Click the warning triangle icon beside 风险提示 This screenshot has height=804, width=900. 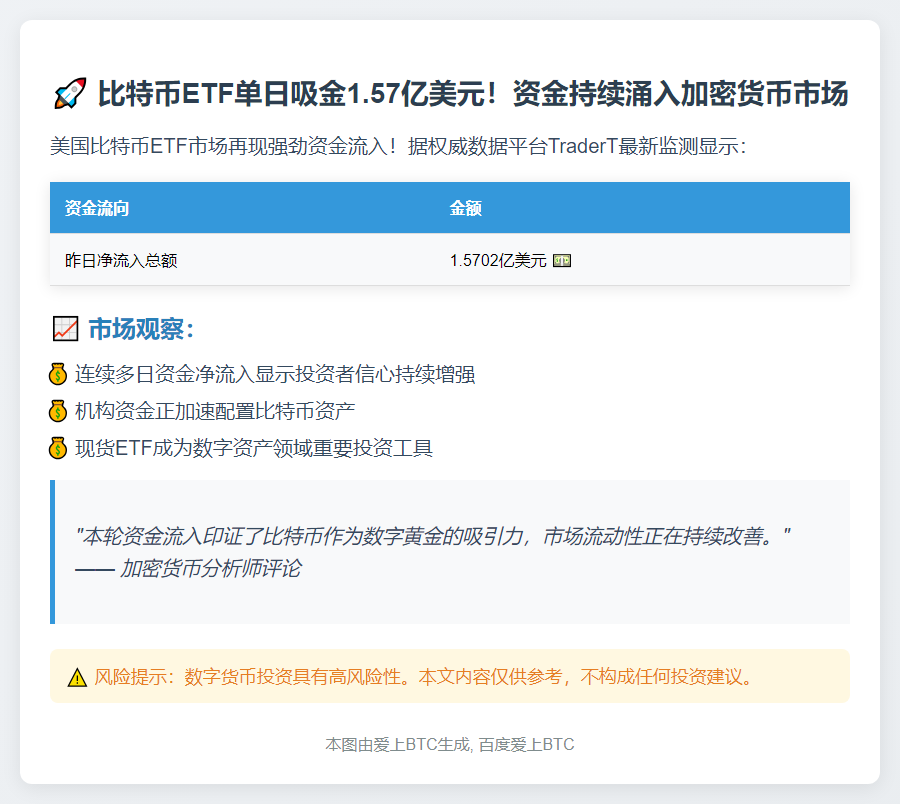(77, 678)
